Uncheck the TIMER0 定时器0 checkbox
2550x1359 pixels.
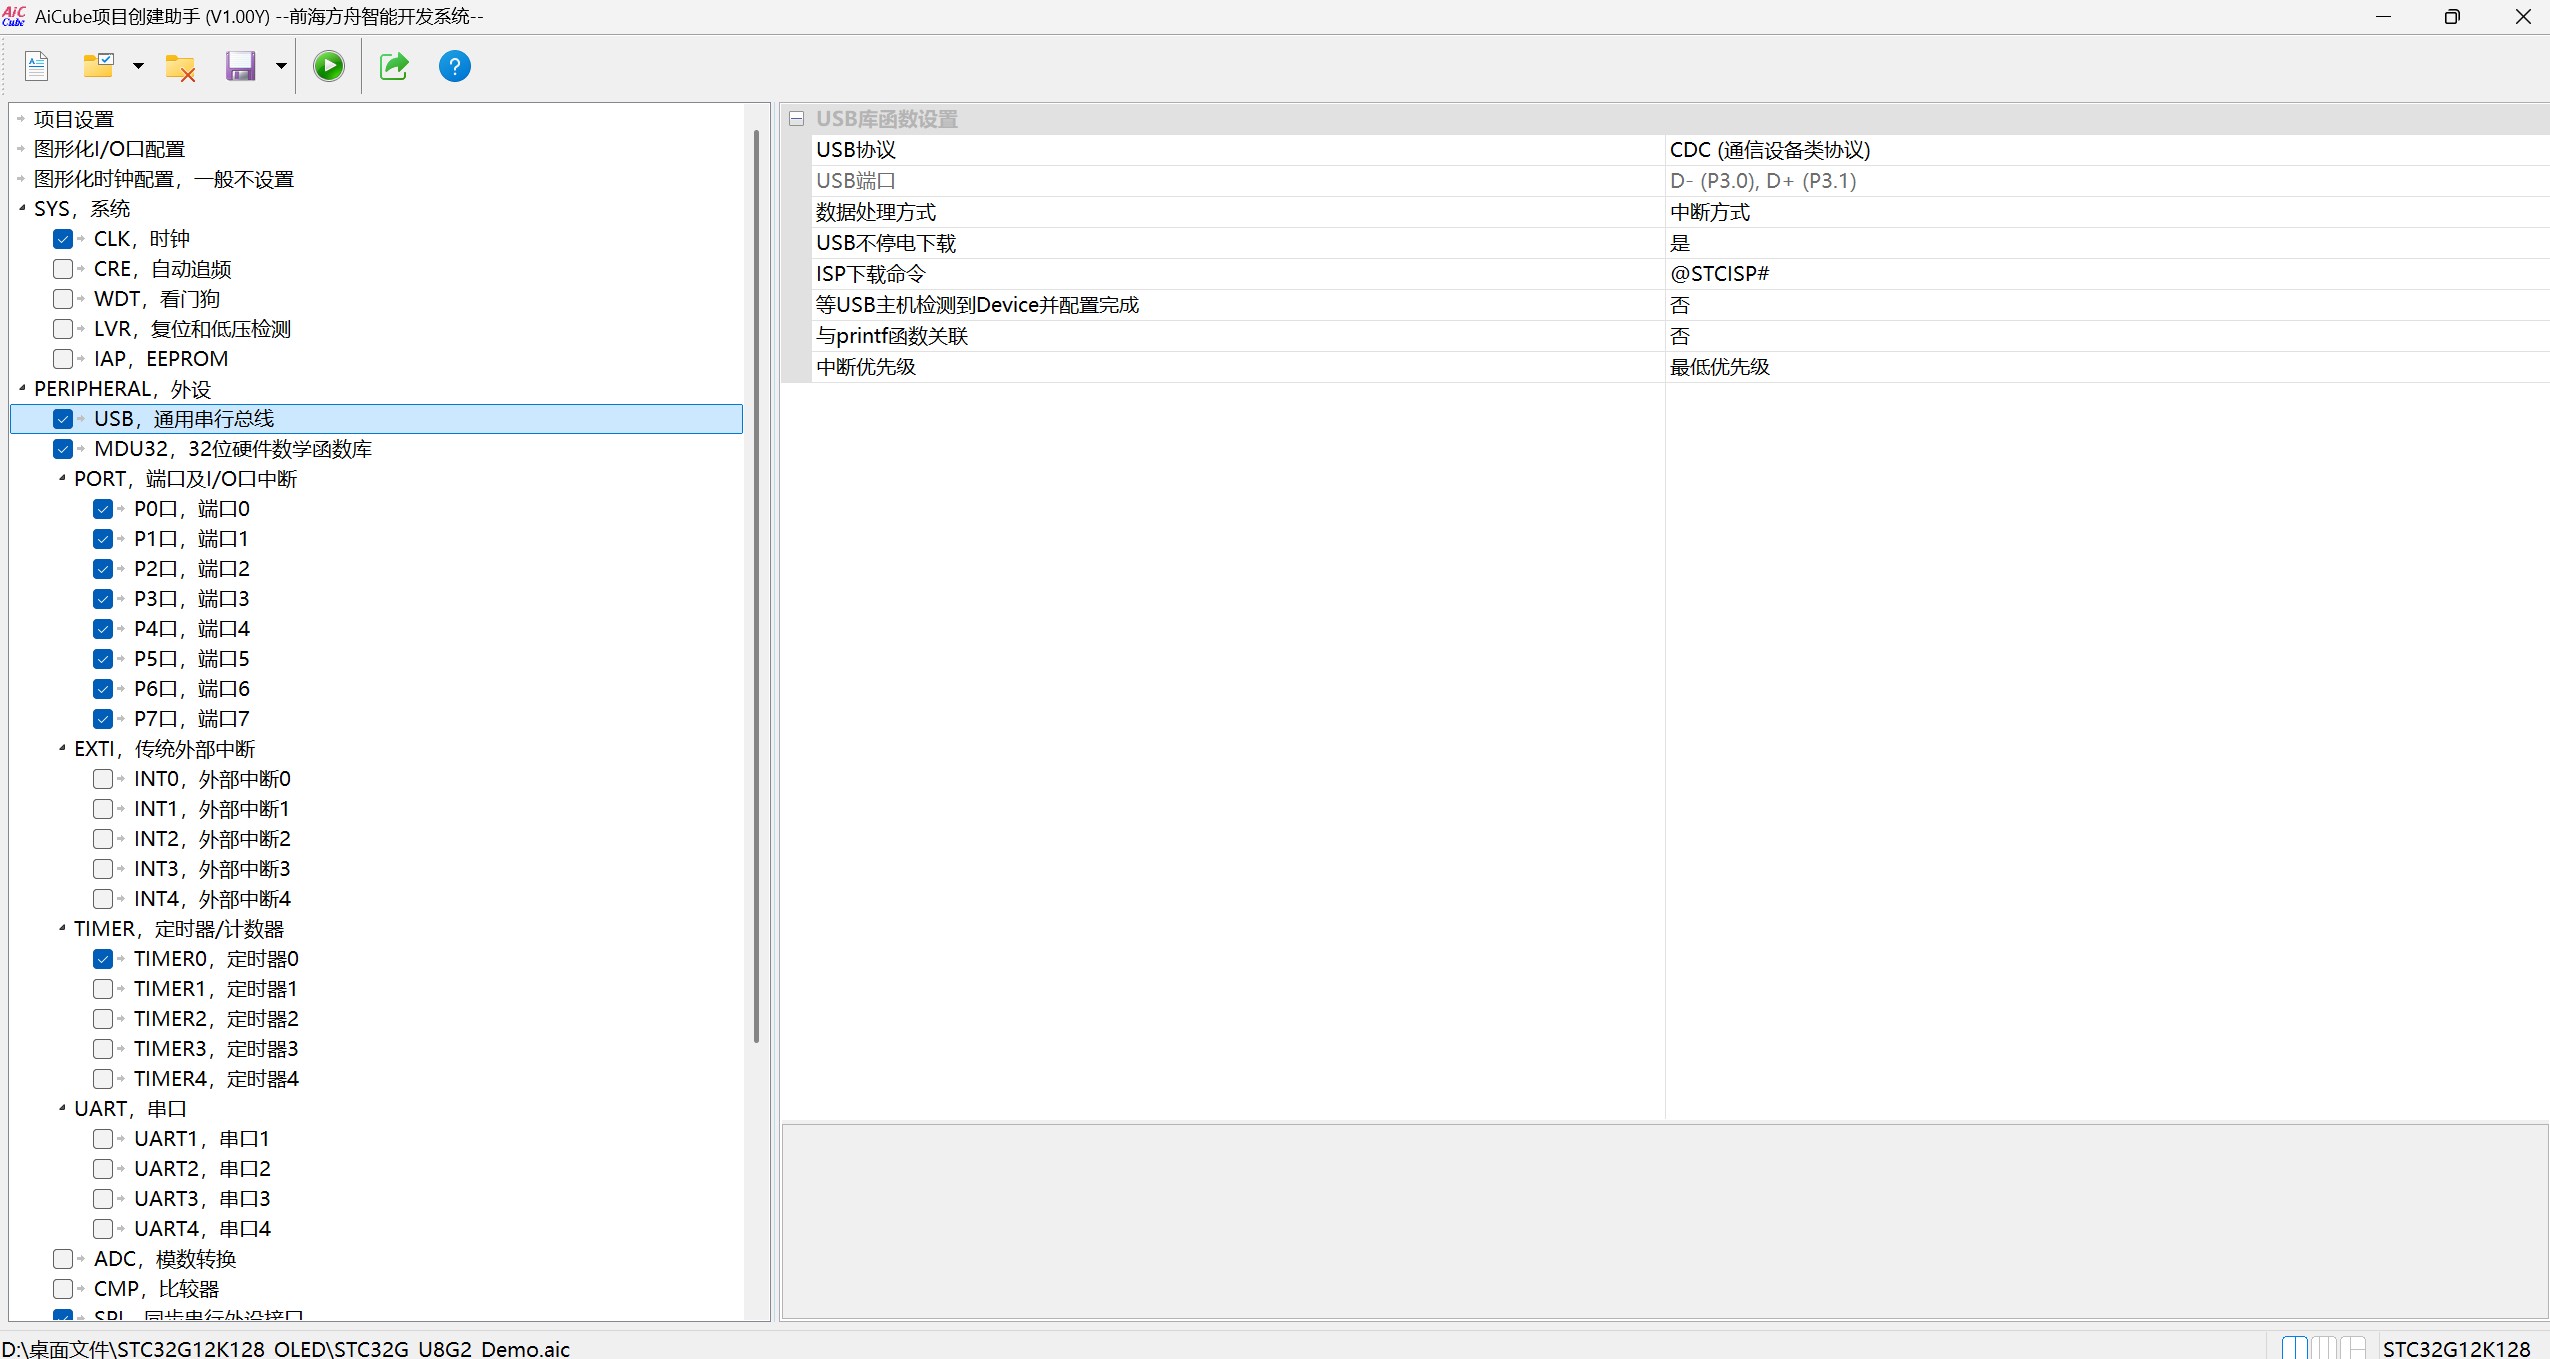pyautogui.click(x=103, y=959)
